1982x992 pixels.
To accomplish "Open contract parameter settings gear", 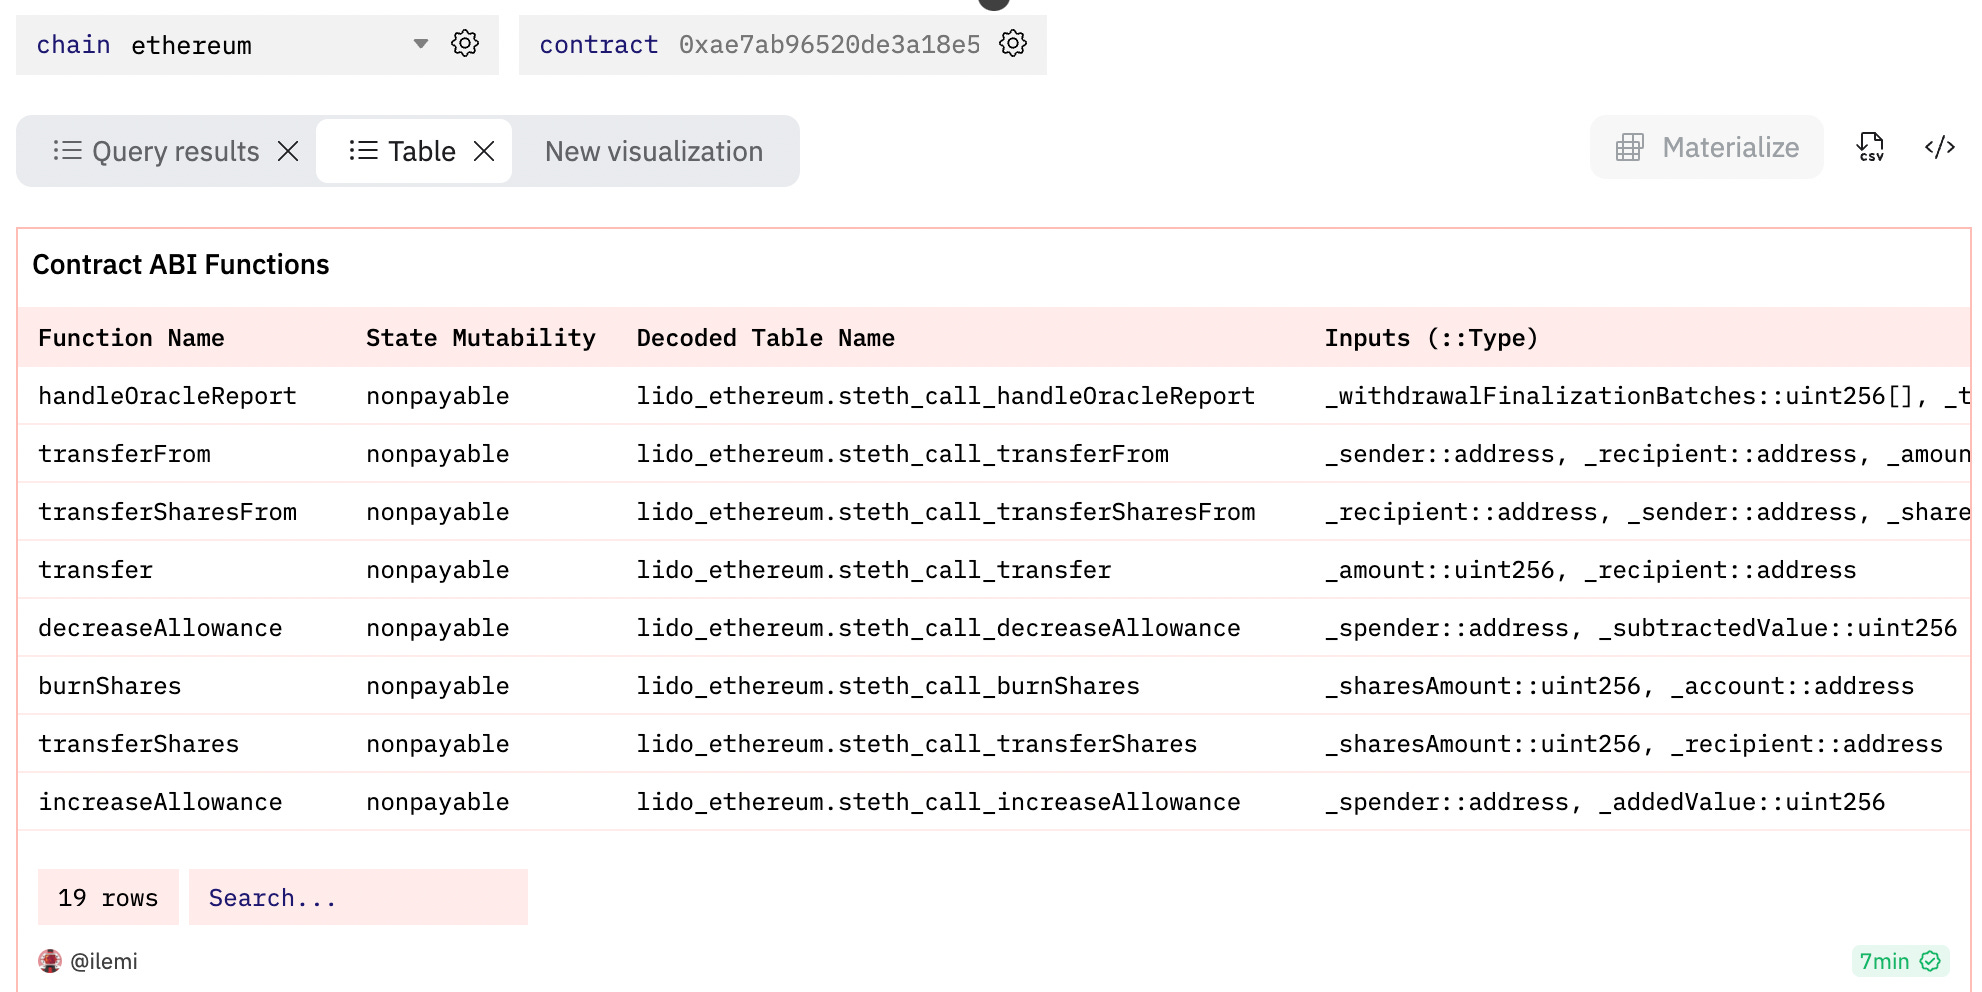I will pyautogui.click(x=1013, y=43).
